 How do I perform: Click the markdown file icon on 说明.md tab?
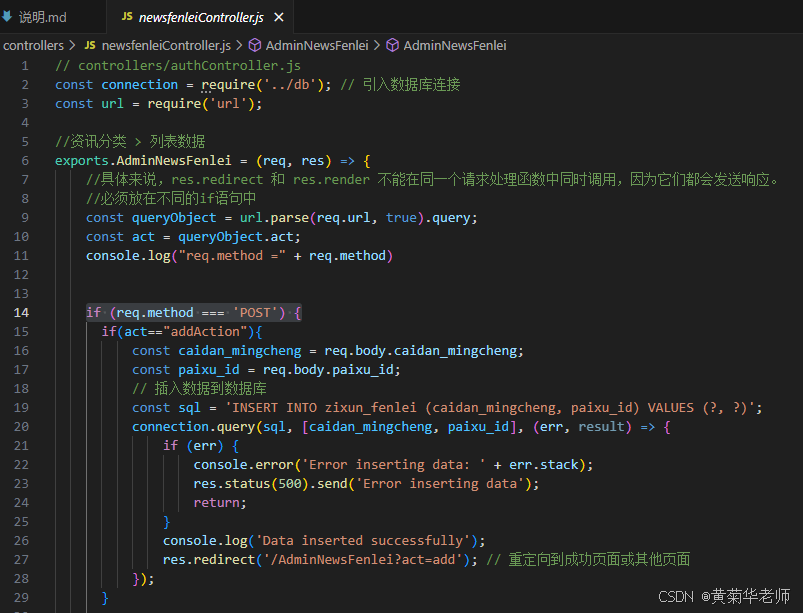7,16
